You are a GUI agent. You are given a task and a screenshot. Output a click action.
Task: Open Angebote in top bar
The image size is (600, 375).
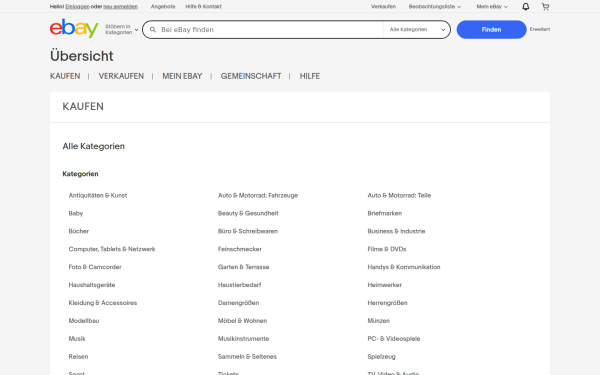(163, 7)
